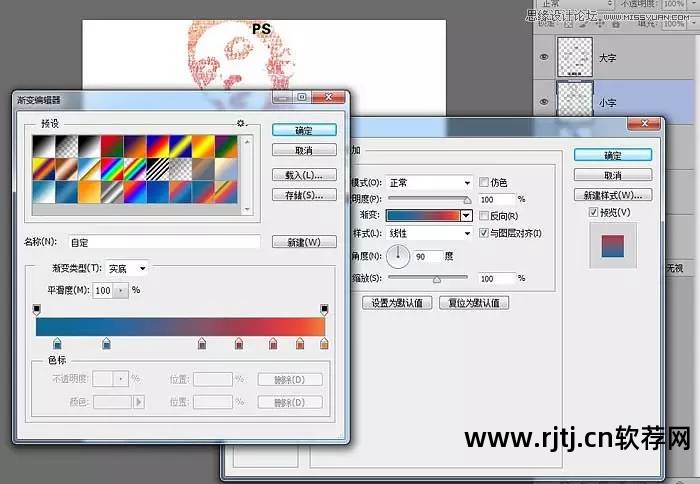Select the rightmost orange color stop
The height and width of the screenshot is (484, 700).
(324, 343)
